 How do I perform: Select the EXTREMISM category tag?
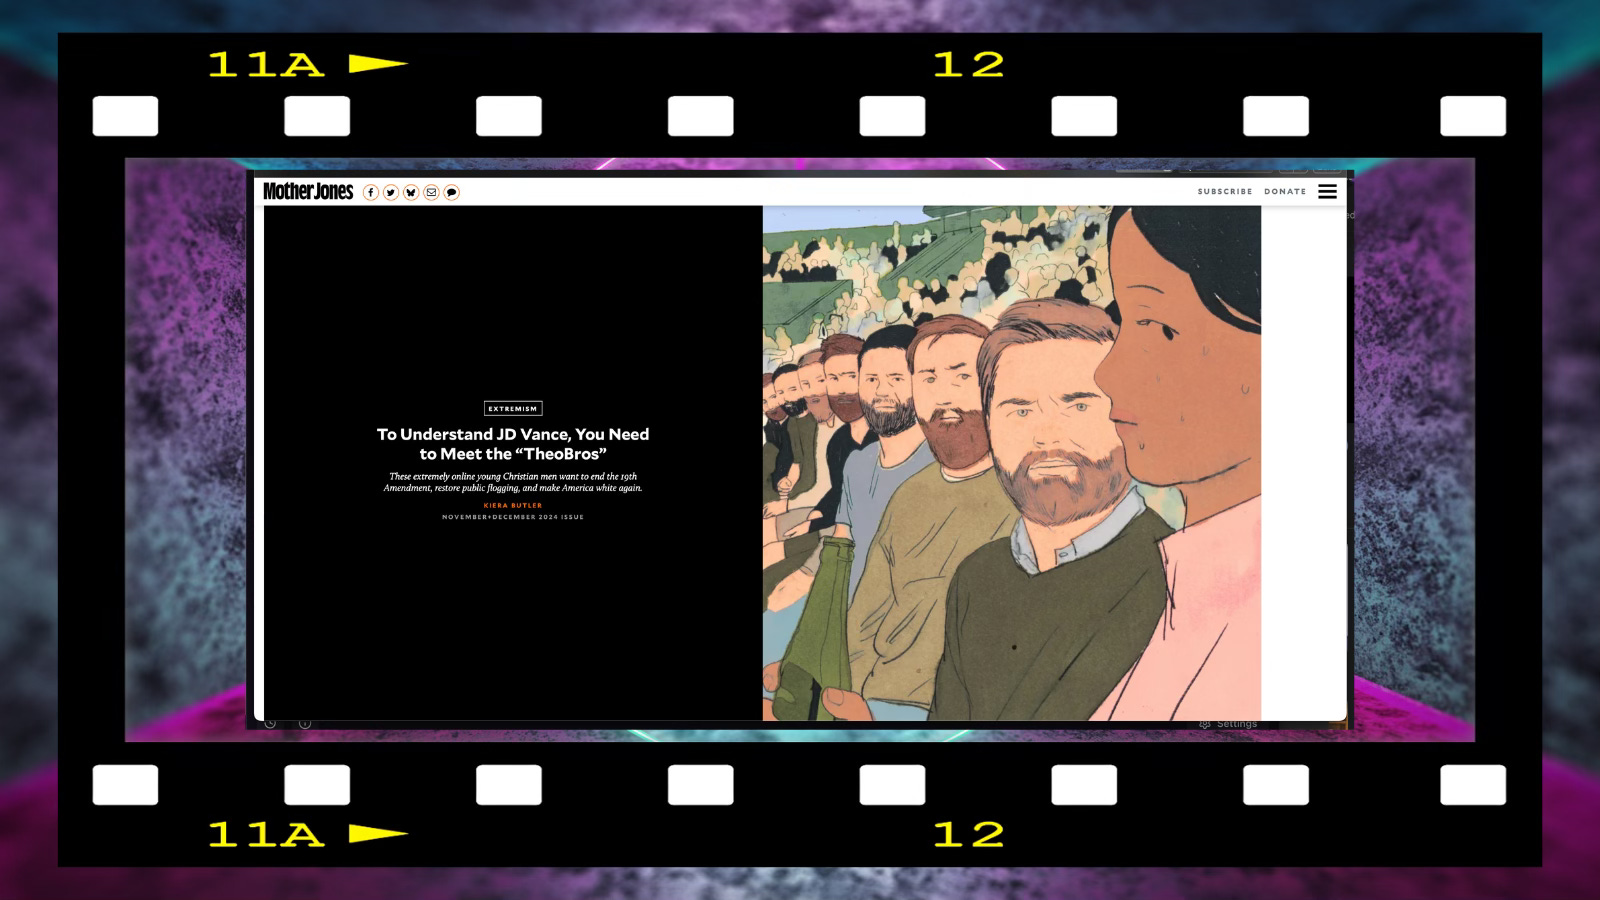(x=513, y=408)
